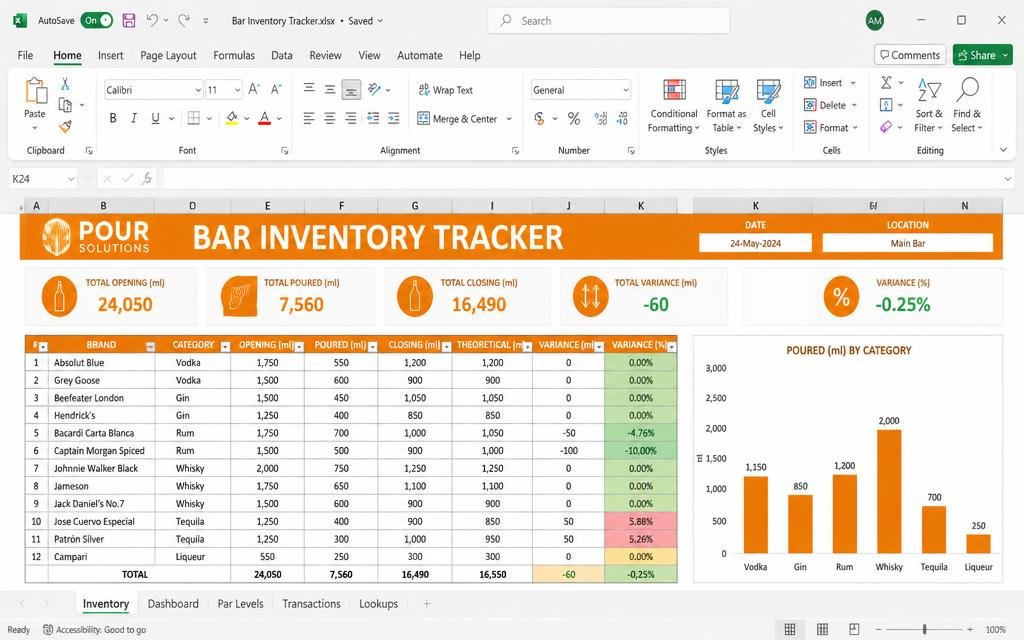1024x640 pixels.
Task: Open the font name Calibri dropdown
Action: tap(197, 90)
